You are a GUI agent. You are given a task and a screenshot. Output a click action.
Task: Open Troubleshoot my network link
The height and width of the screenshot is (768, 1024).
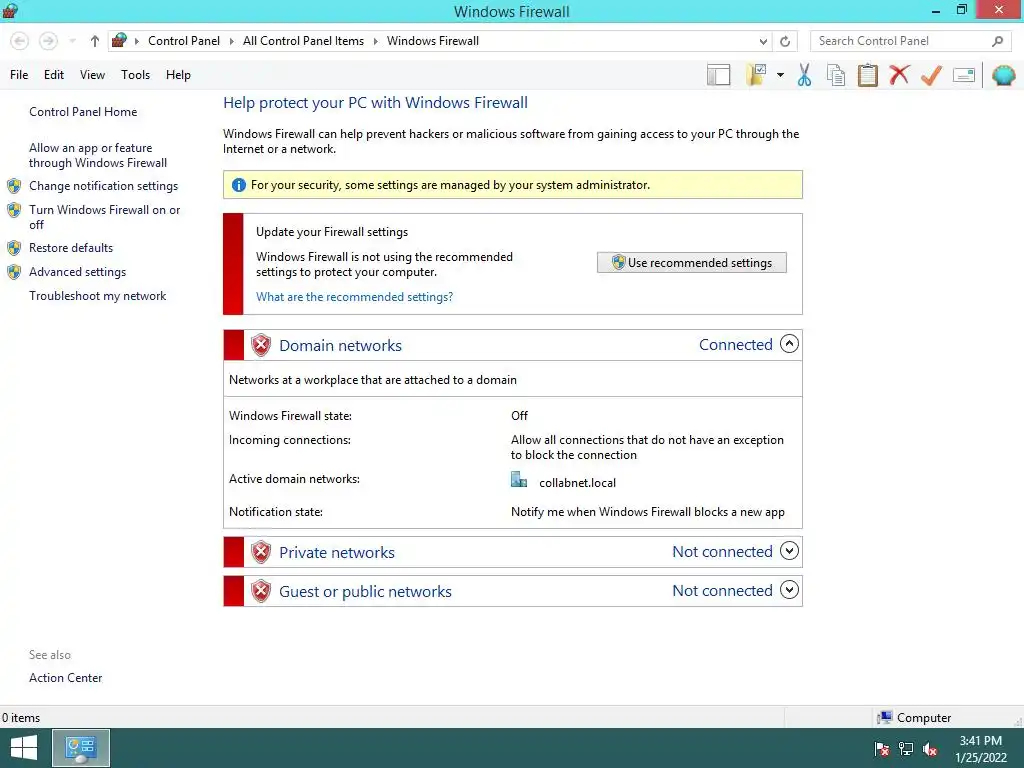tap(97, 296)
